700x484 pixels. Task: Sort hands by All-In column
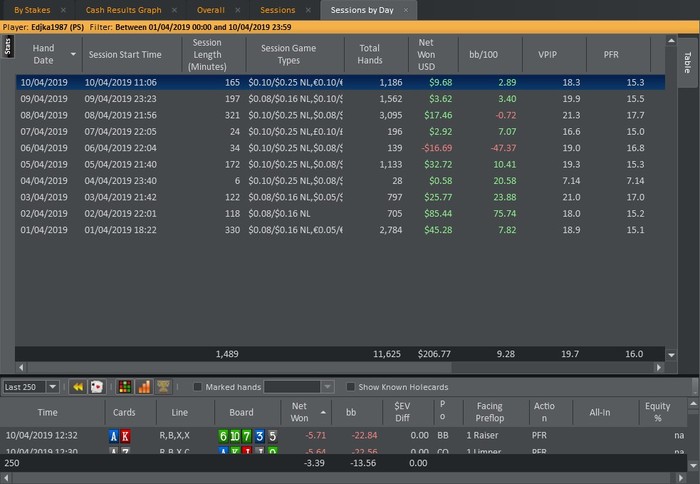click(x=600, y=412)
